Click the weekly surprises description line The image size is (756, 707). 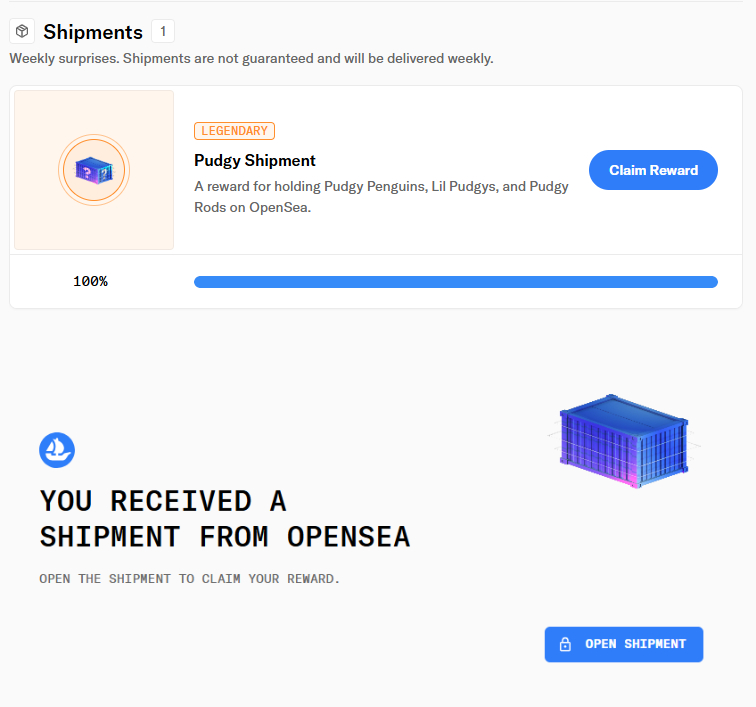tap(251, 58)
